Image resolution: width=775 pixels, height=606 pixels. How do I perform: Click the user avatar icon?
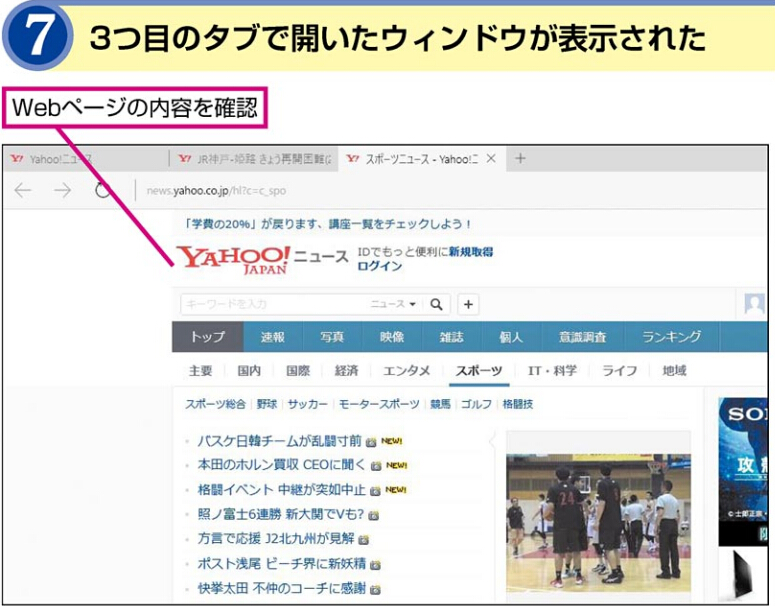[x=754, y=303]
